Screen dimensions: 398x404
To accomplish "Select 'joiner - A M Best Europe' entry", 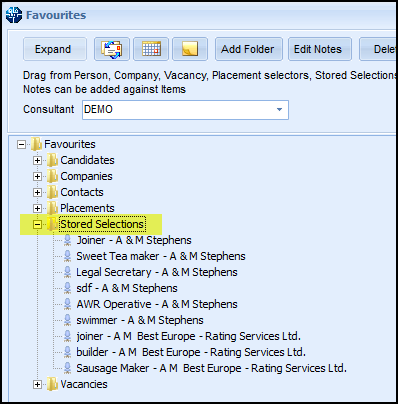I will (189, 336).
